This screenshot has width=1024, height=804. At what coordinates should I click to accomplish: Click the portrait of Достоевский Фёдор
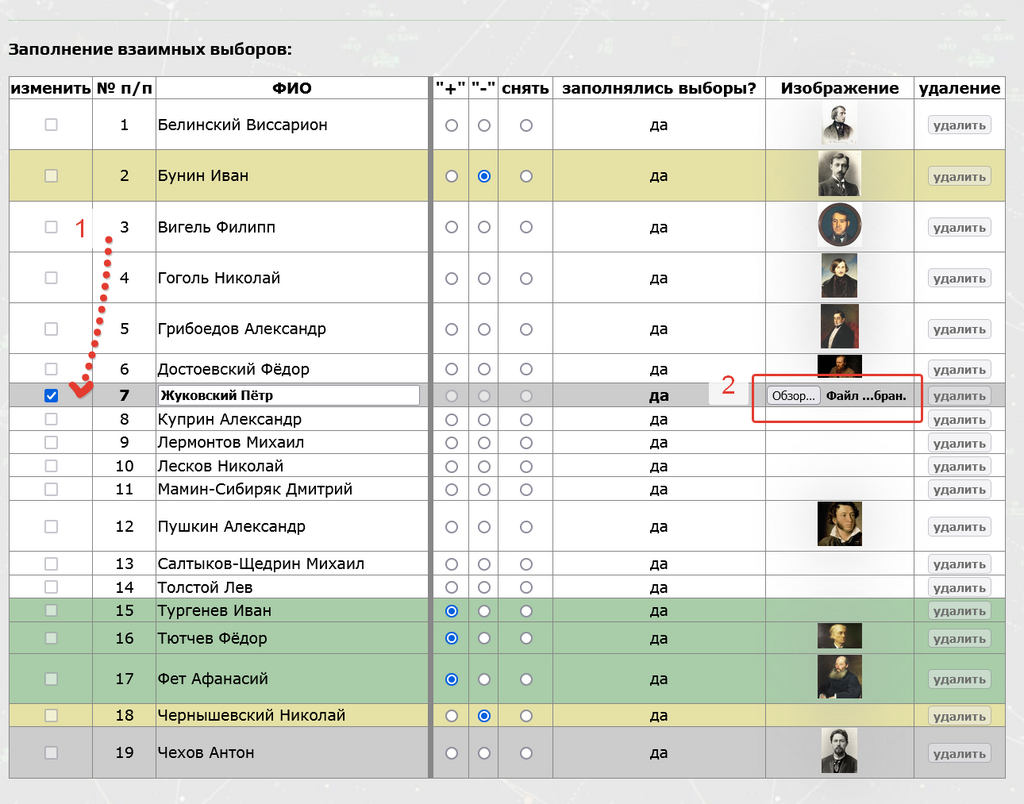coord(840,368)
